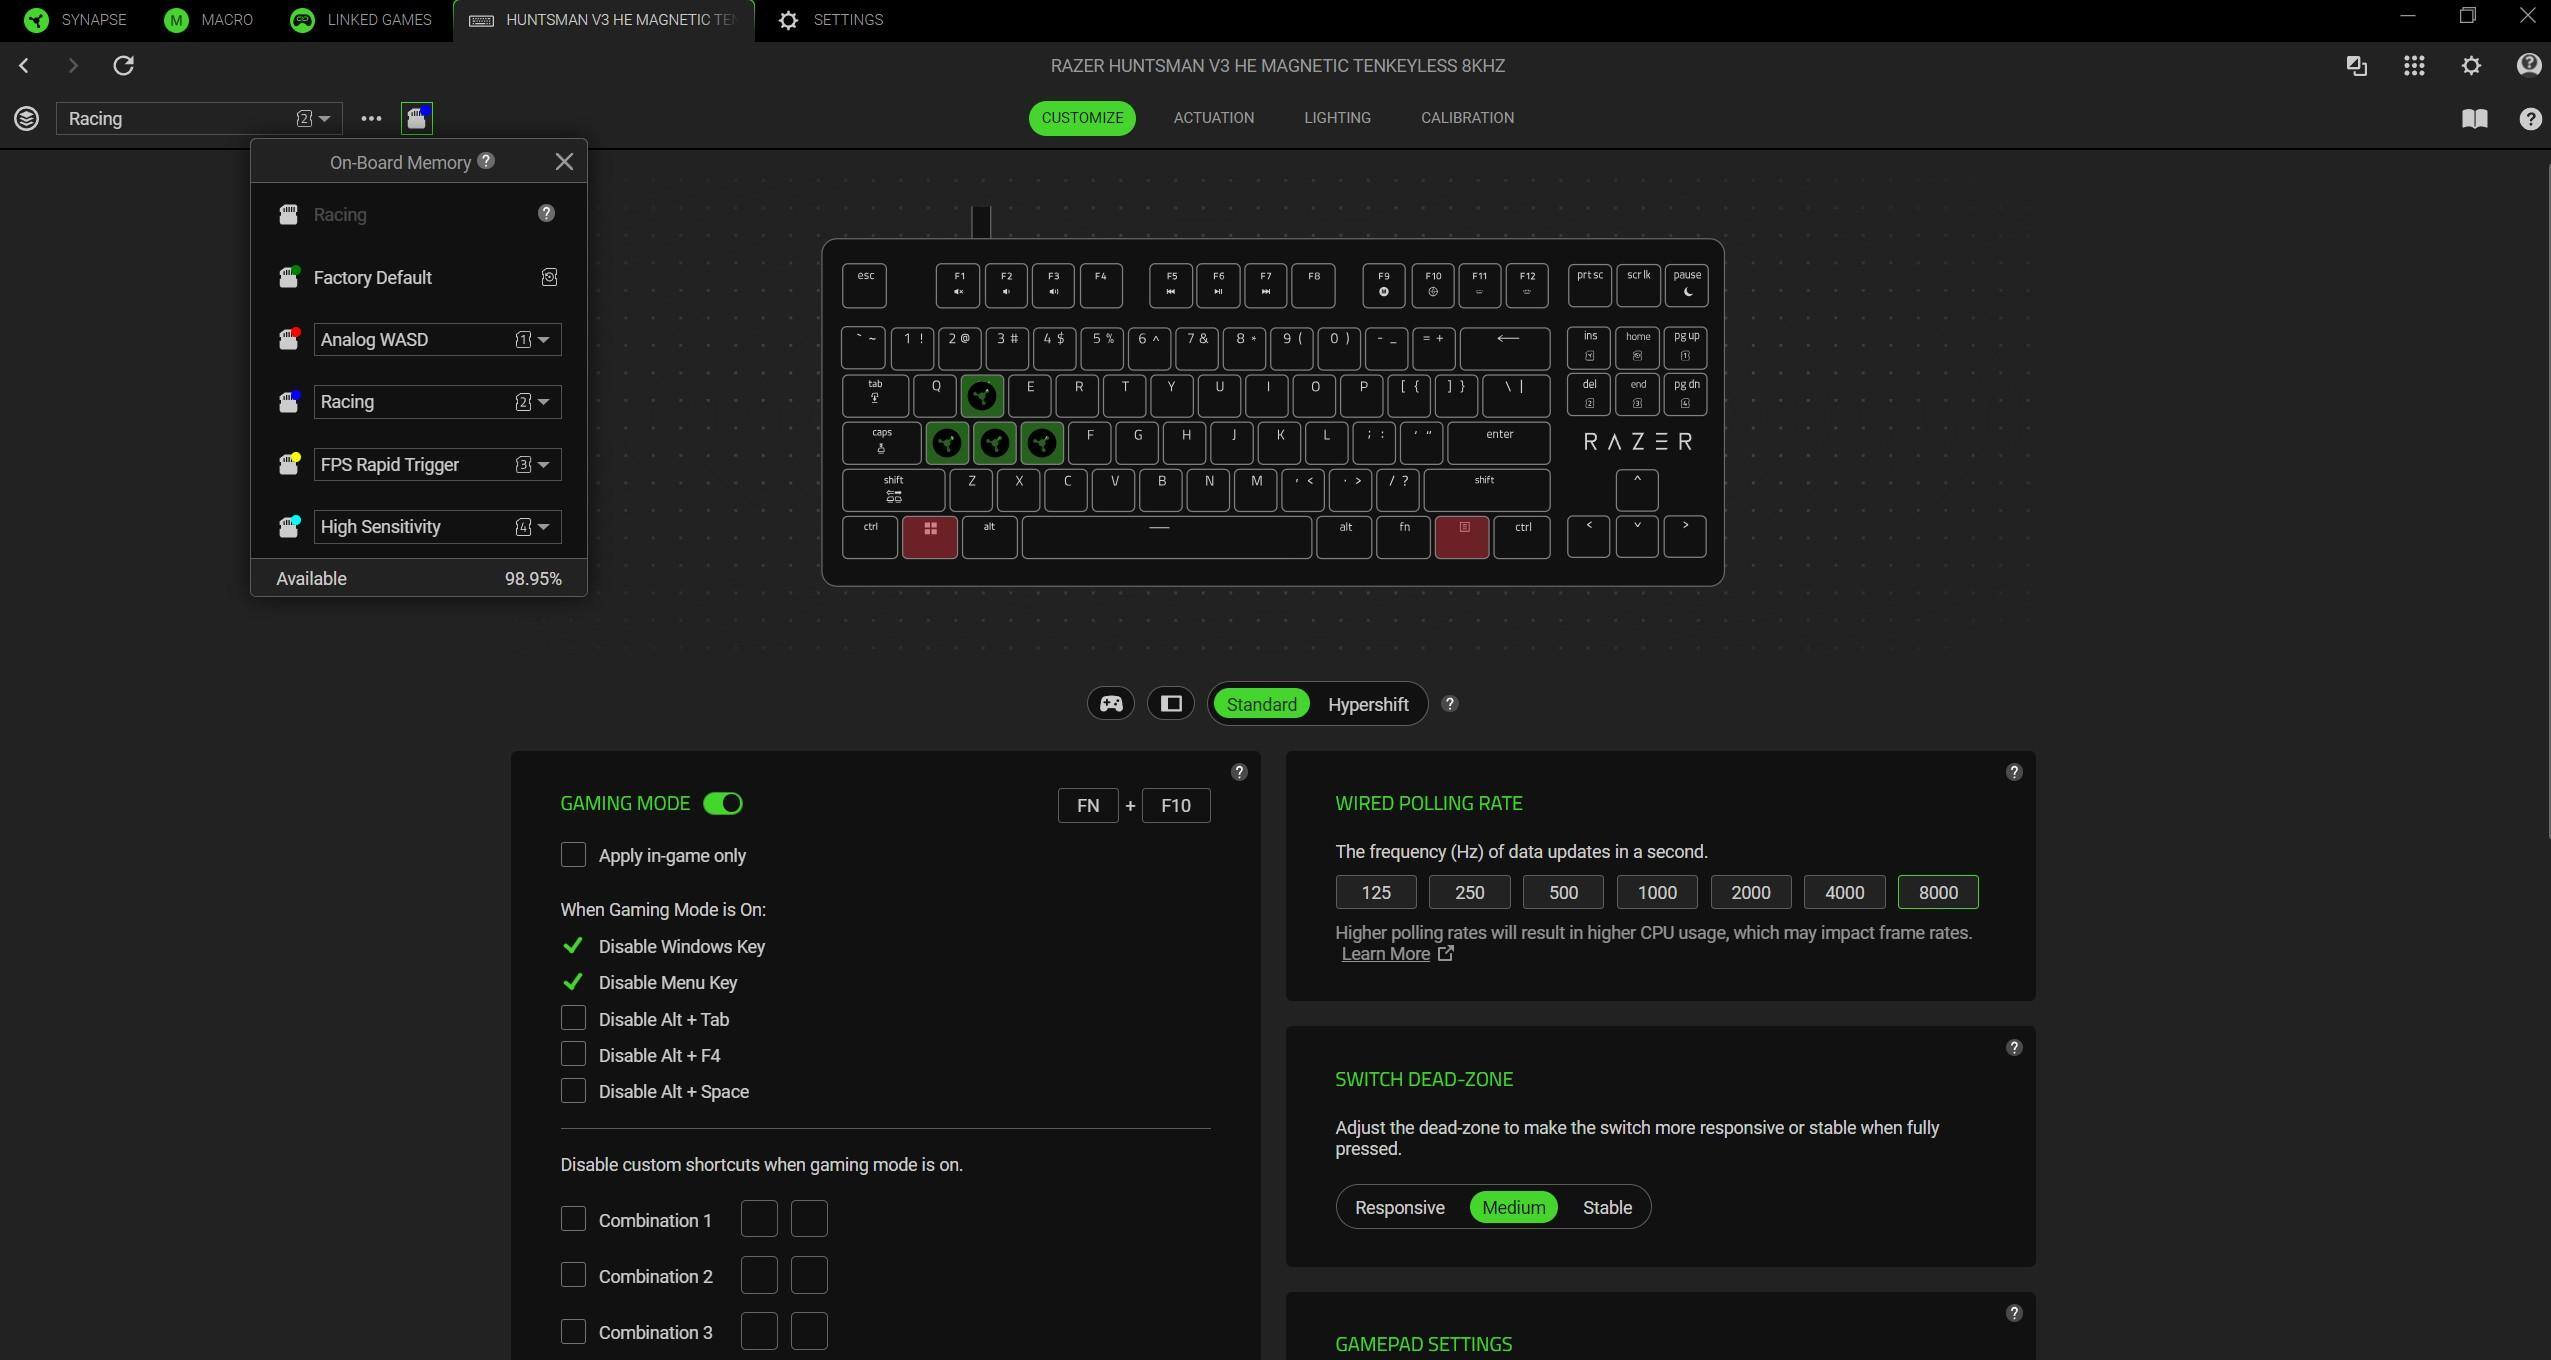Select the Factory Default memory profile

pyautogui.click(x=372, y=278)
